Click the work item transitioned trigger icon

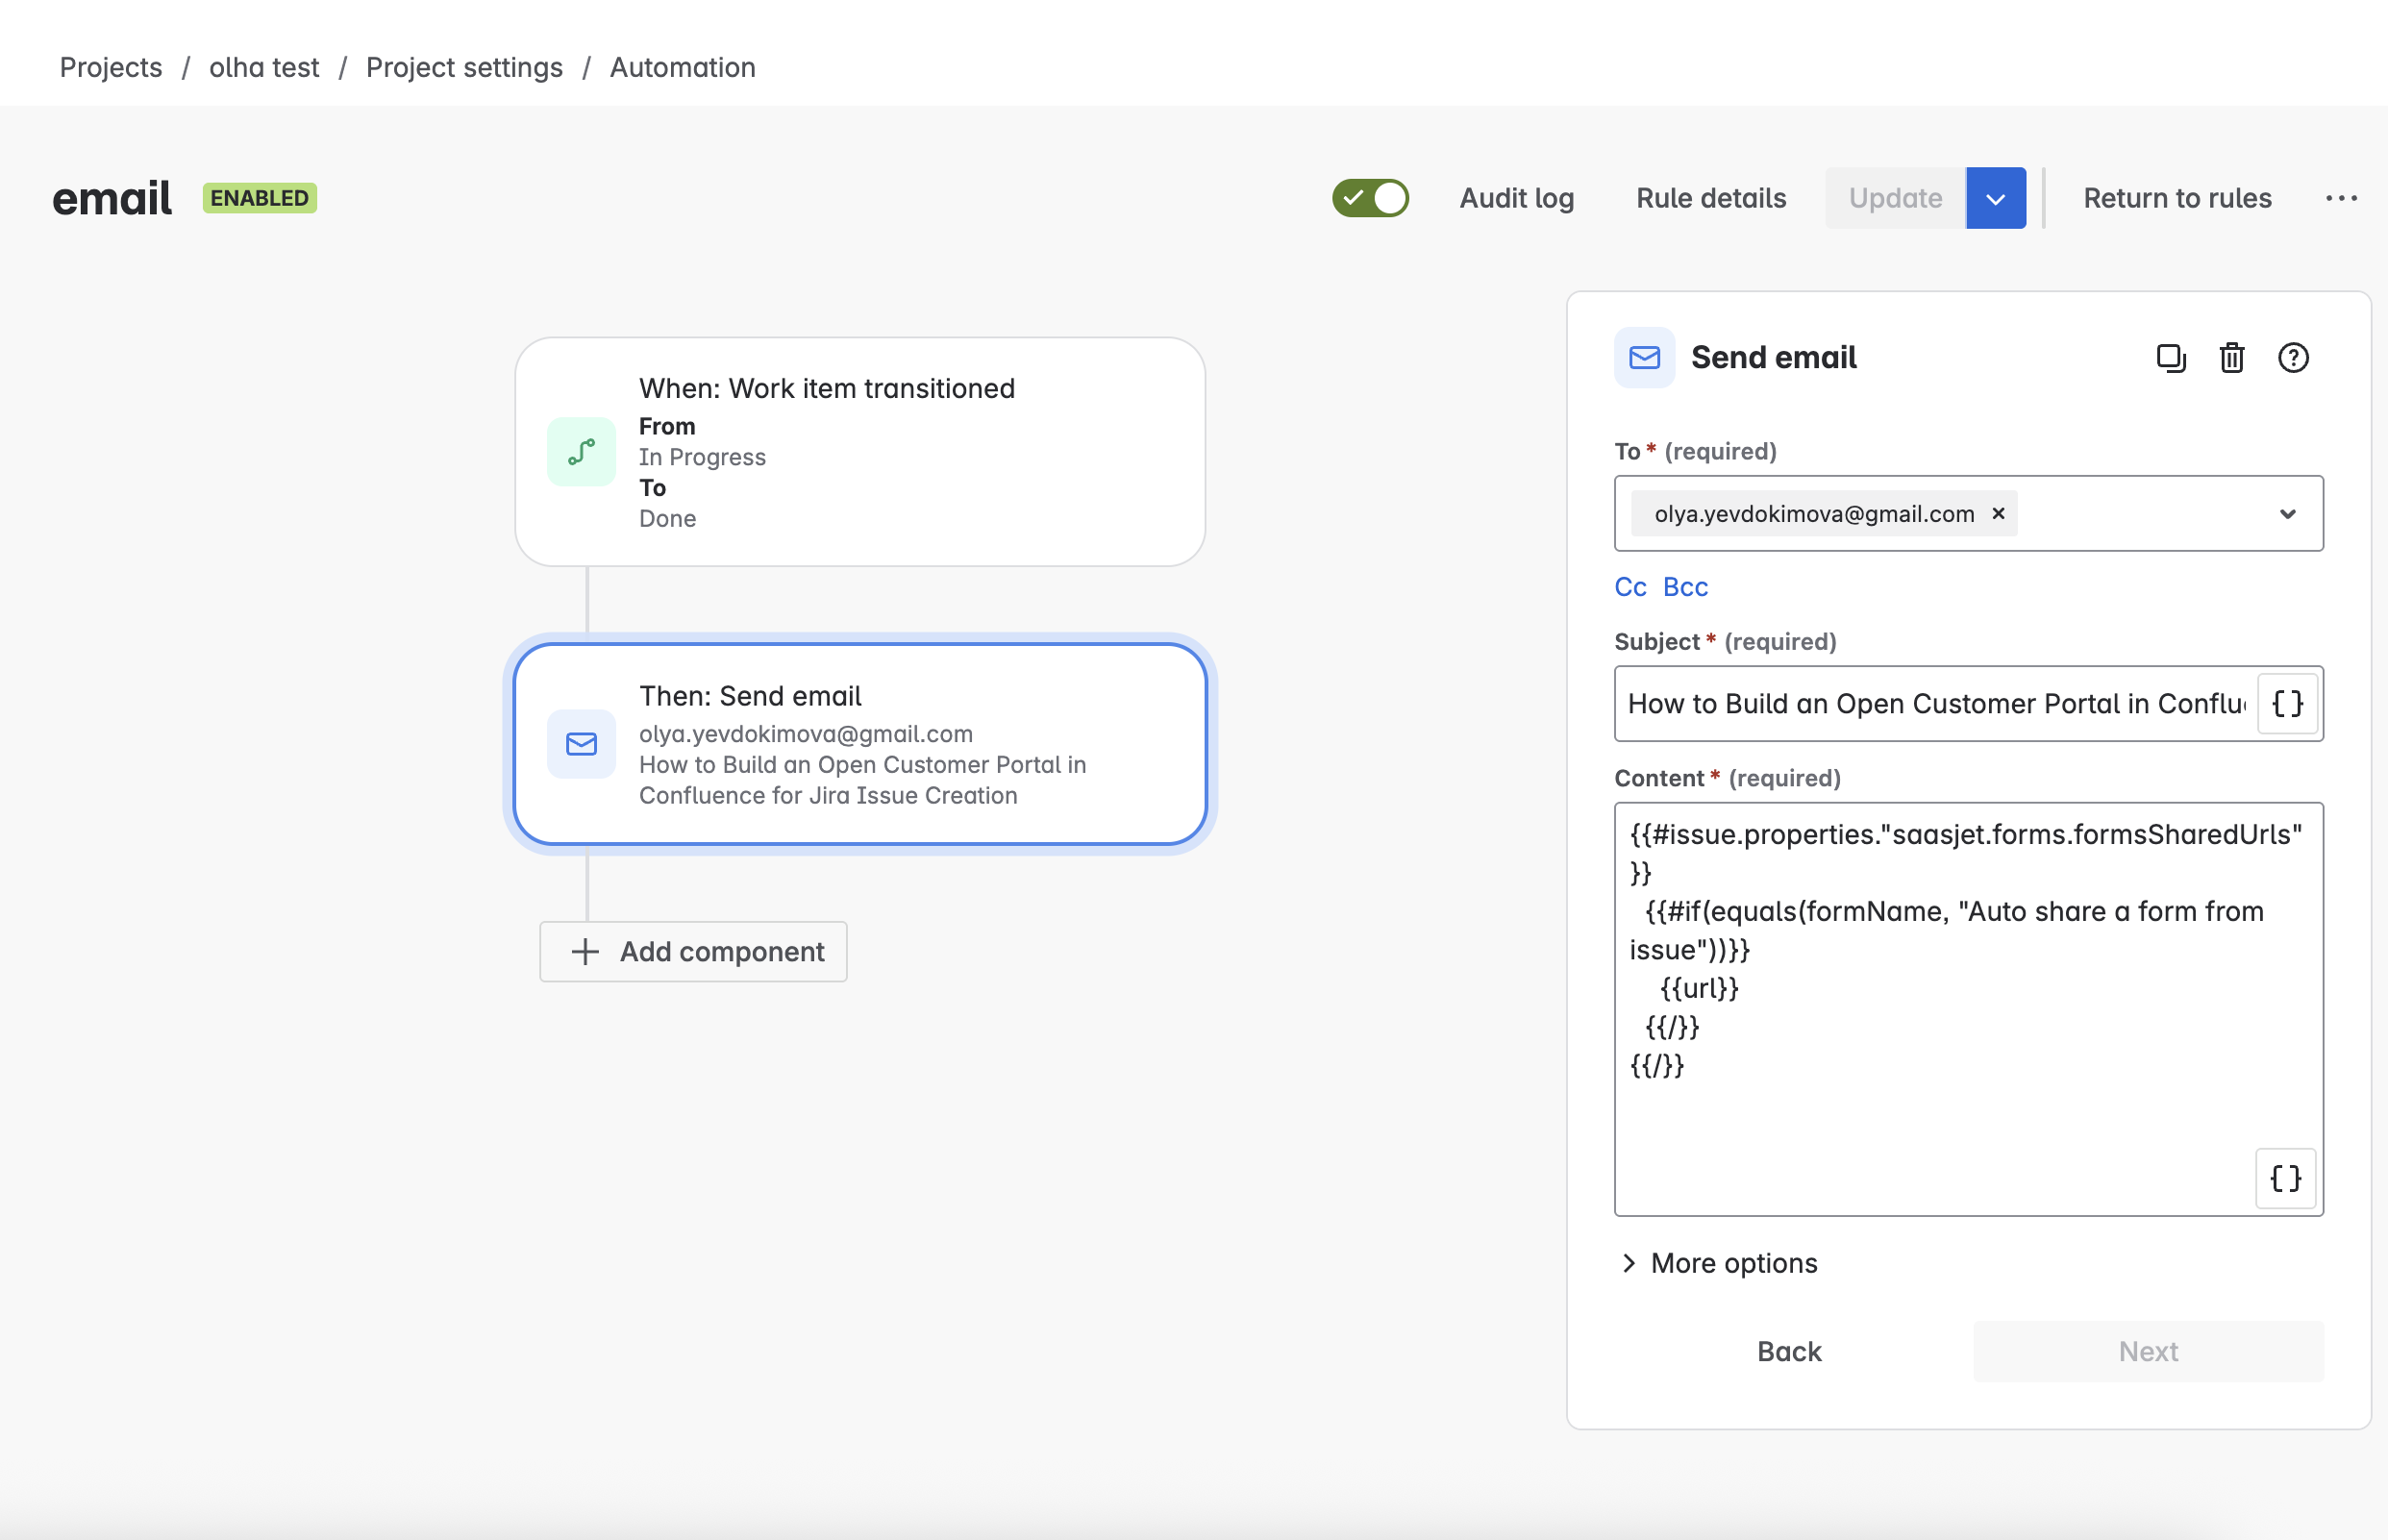(581, 452)
